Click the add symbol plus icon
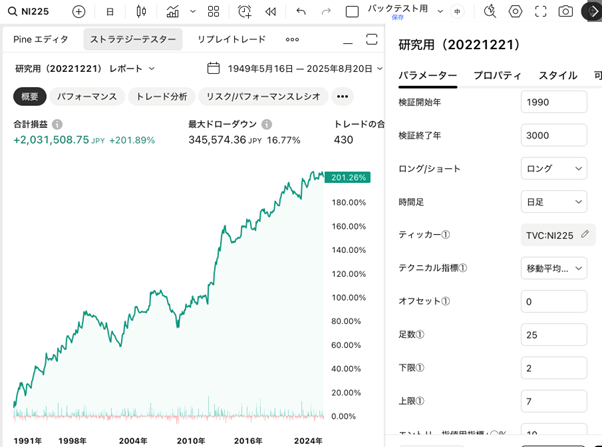This screenshot has width=602, height=447. [79, 12]
